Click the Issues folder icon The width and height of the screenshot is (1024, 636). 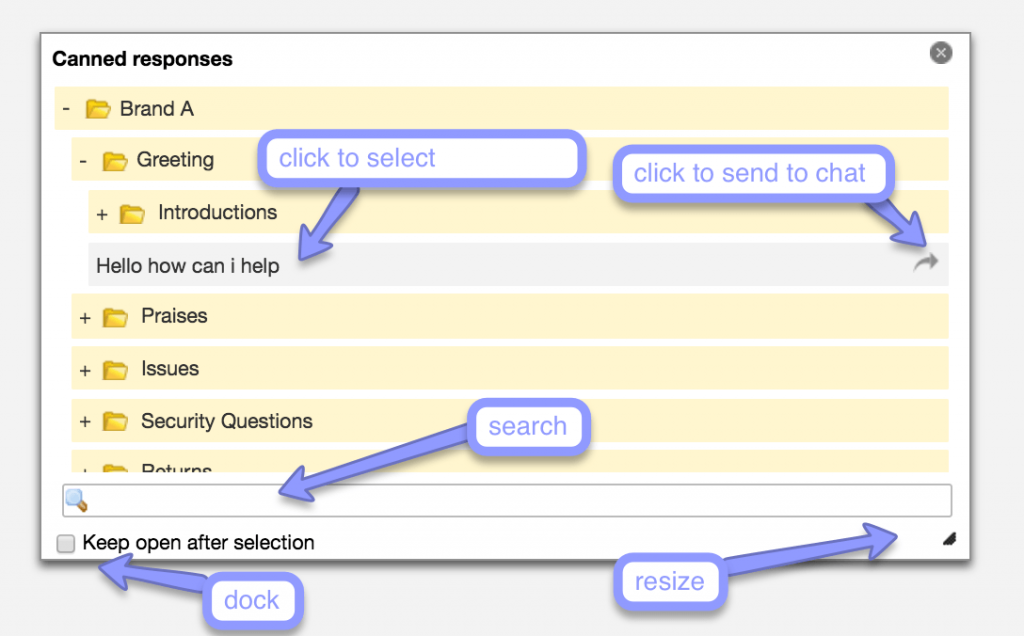tap(116, 370)
